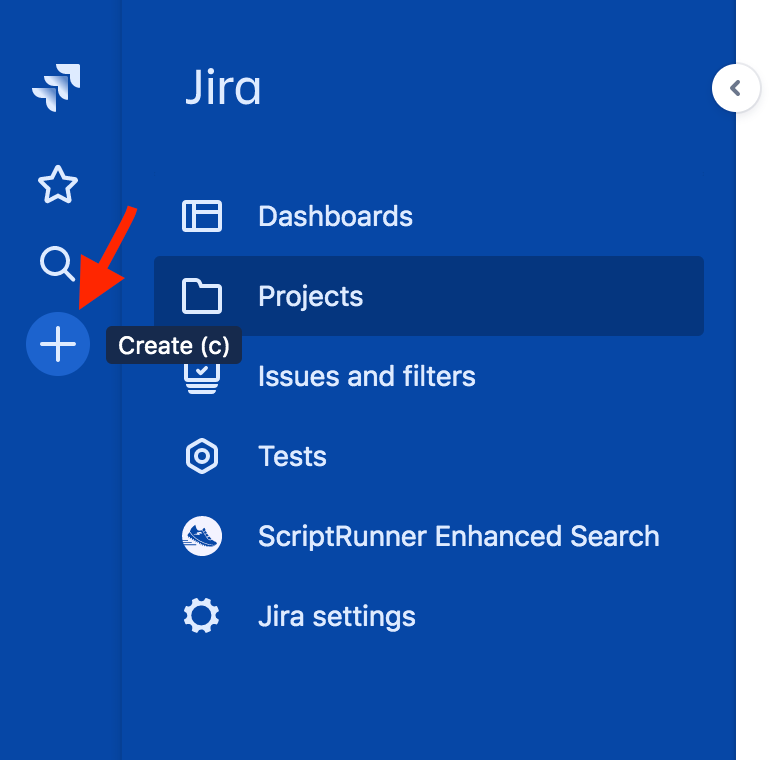Click the Jira heading text

coord(223,88)
